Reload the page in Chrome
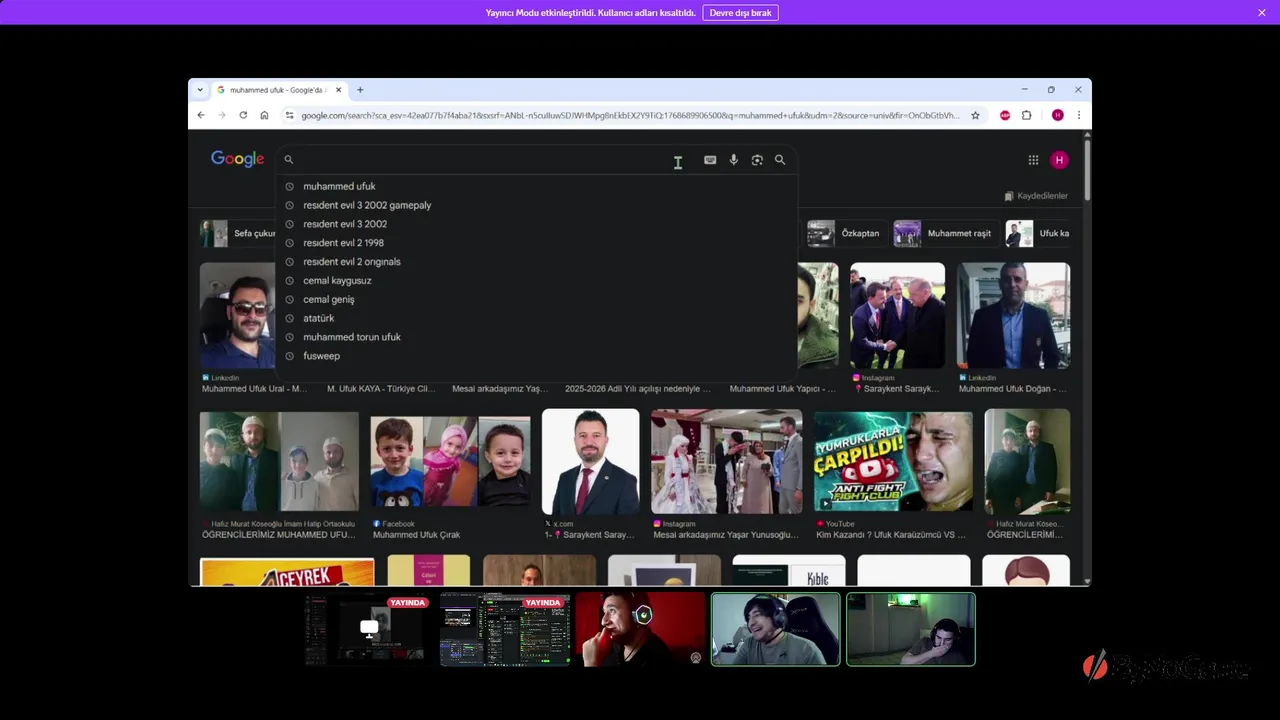Image resolution: width=1280 pixels, height=720 pixels. pyautogui.click(x=243, y=115)
